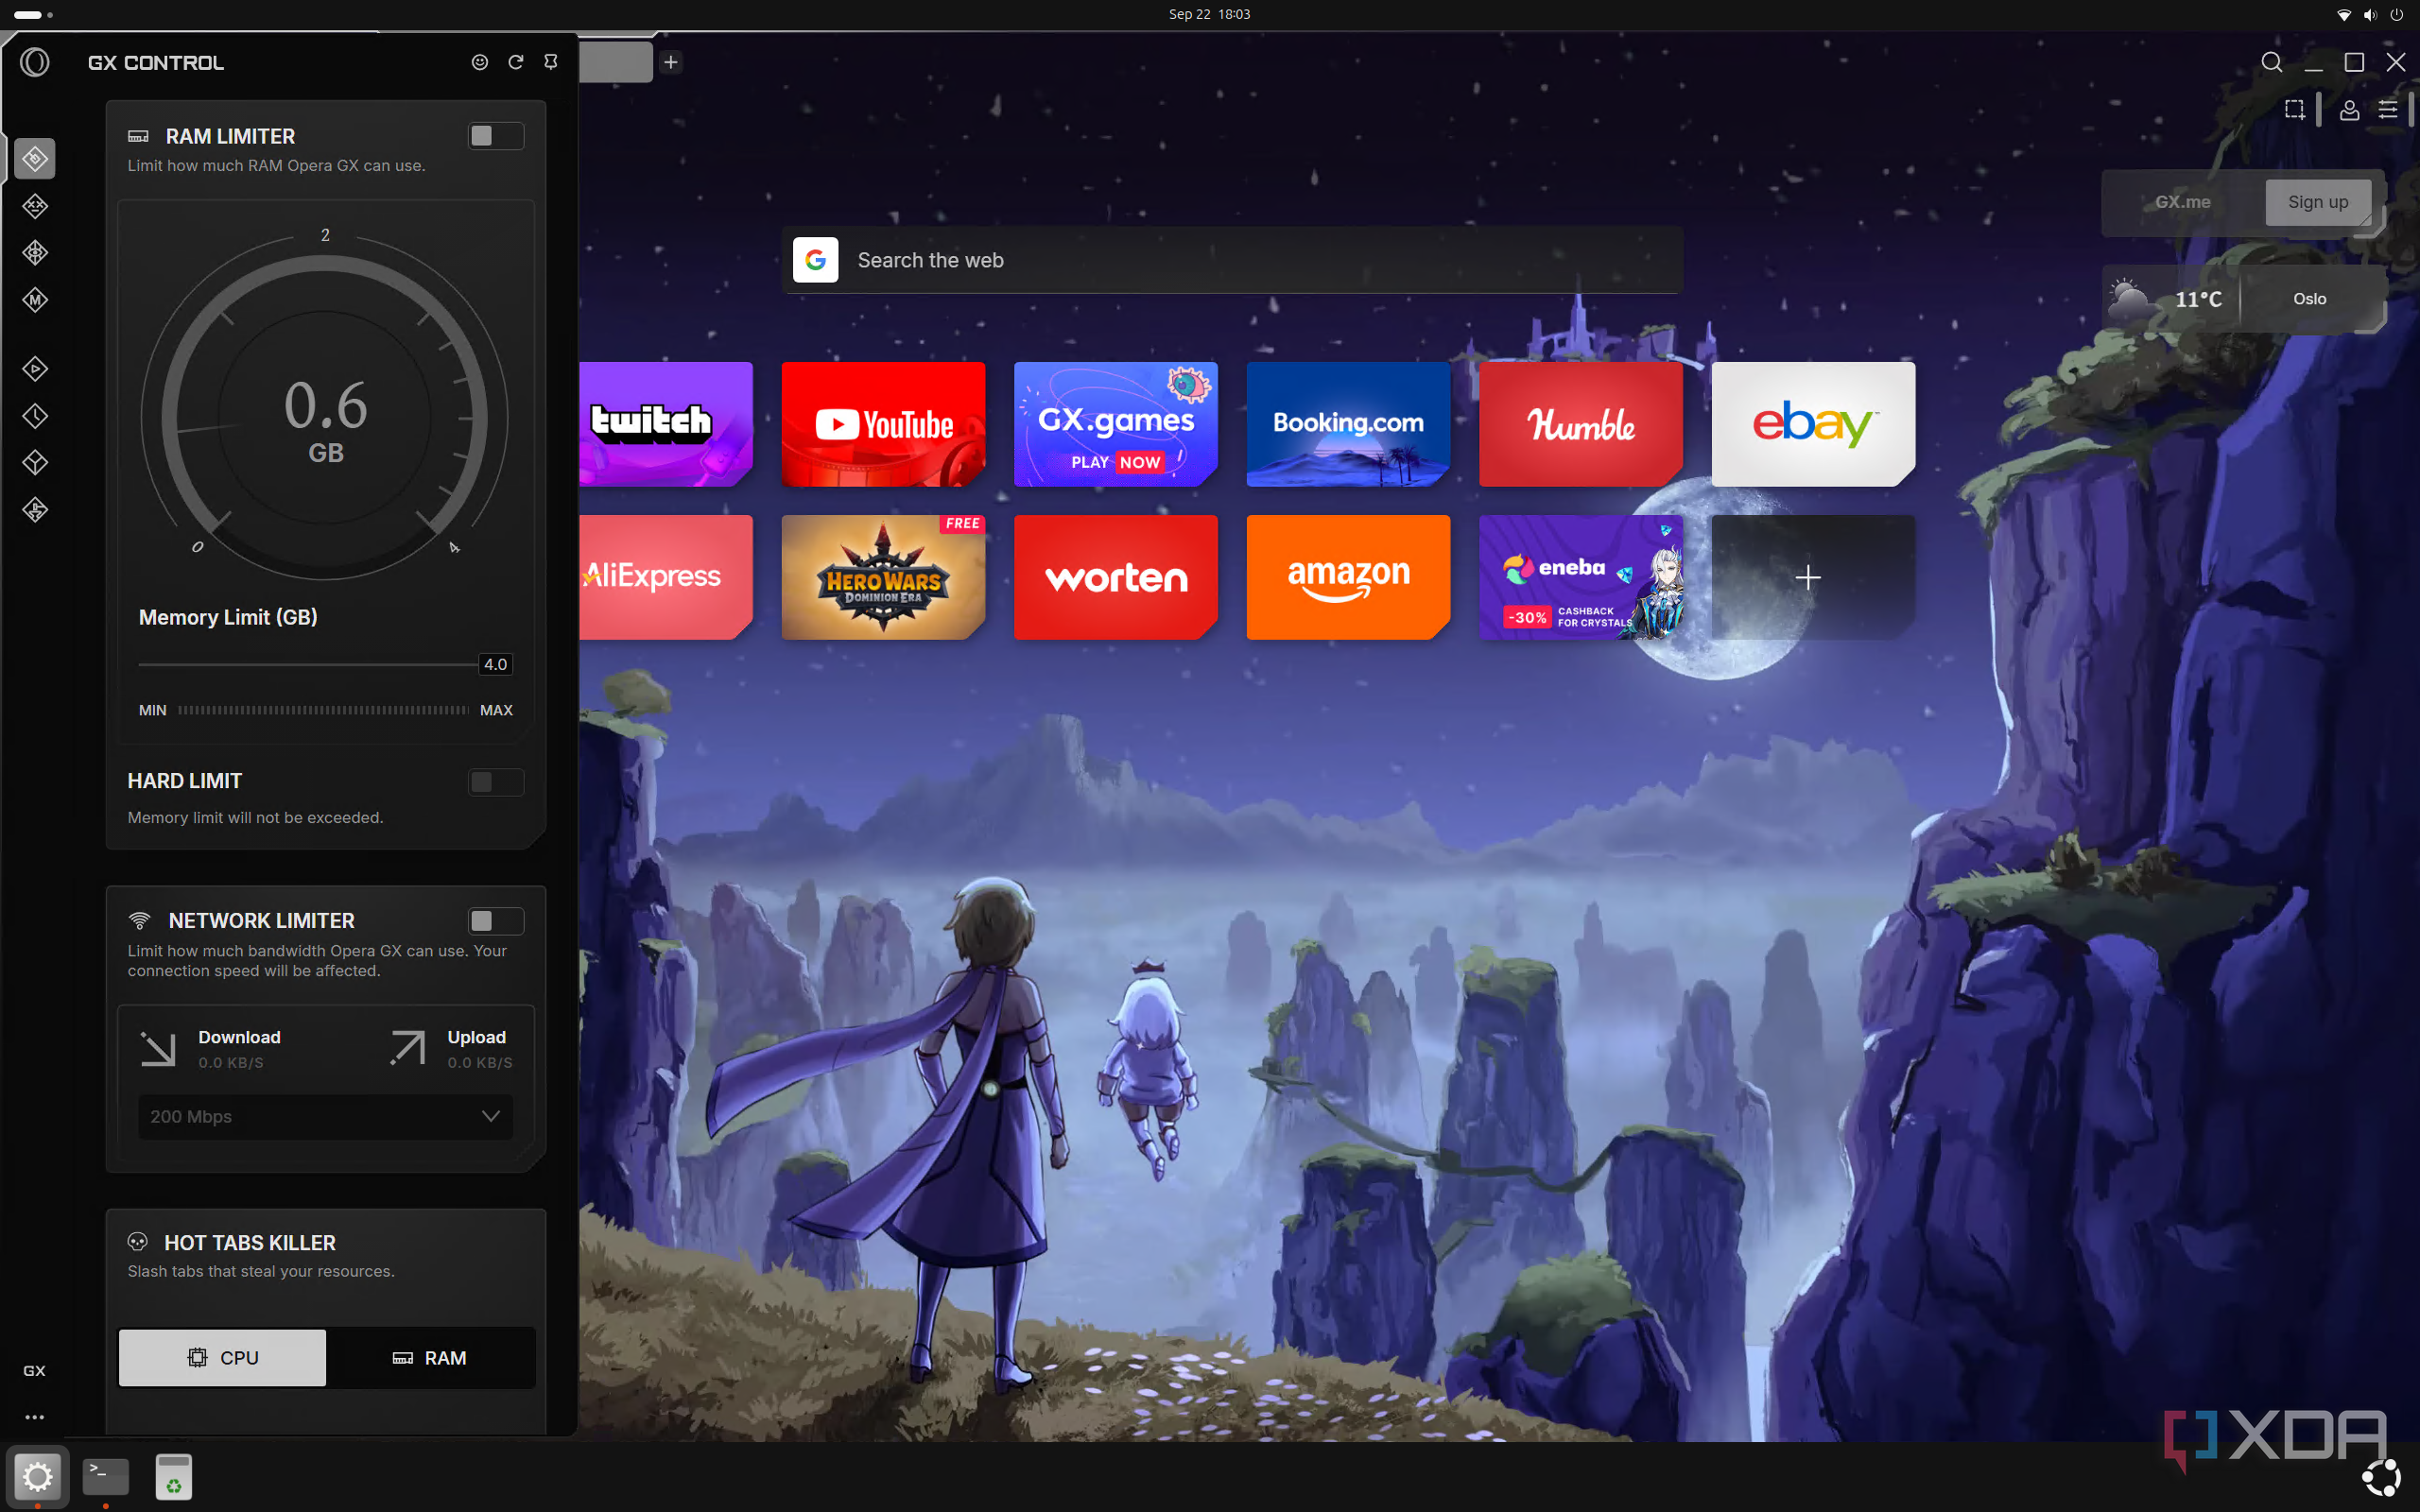
Task: Click the MIN–MAX tick scale bar
Action: tap(324, 710)
